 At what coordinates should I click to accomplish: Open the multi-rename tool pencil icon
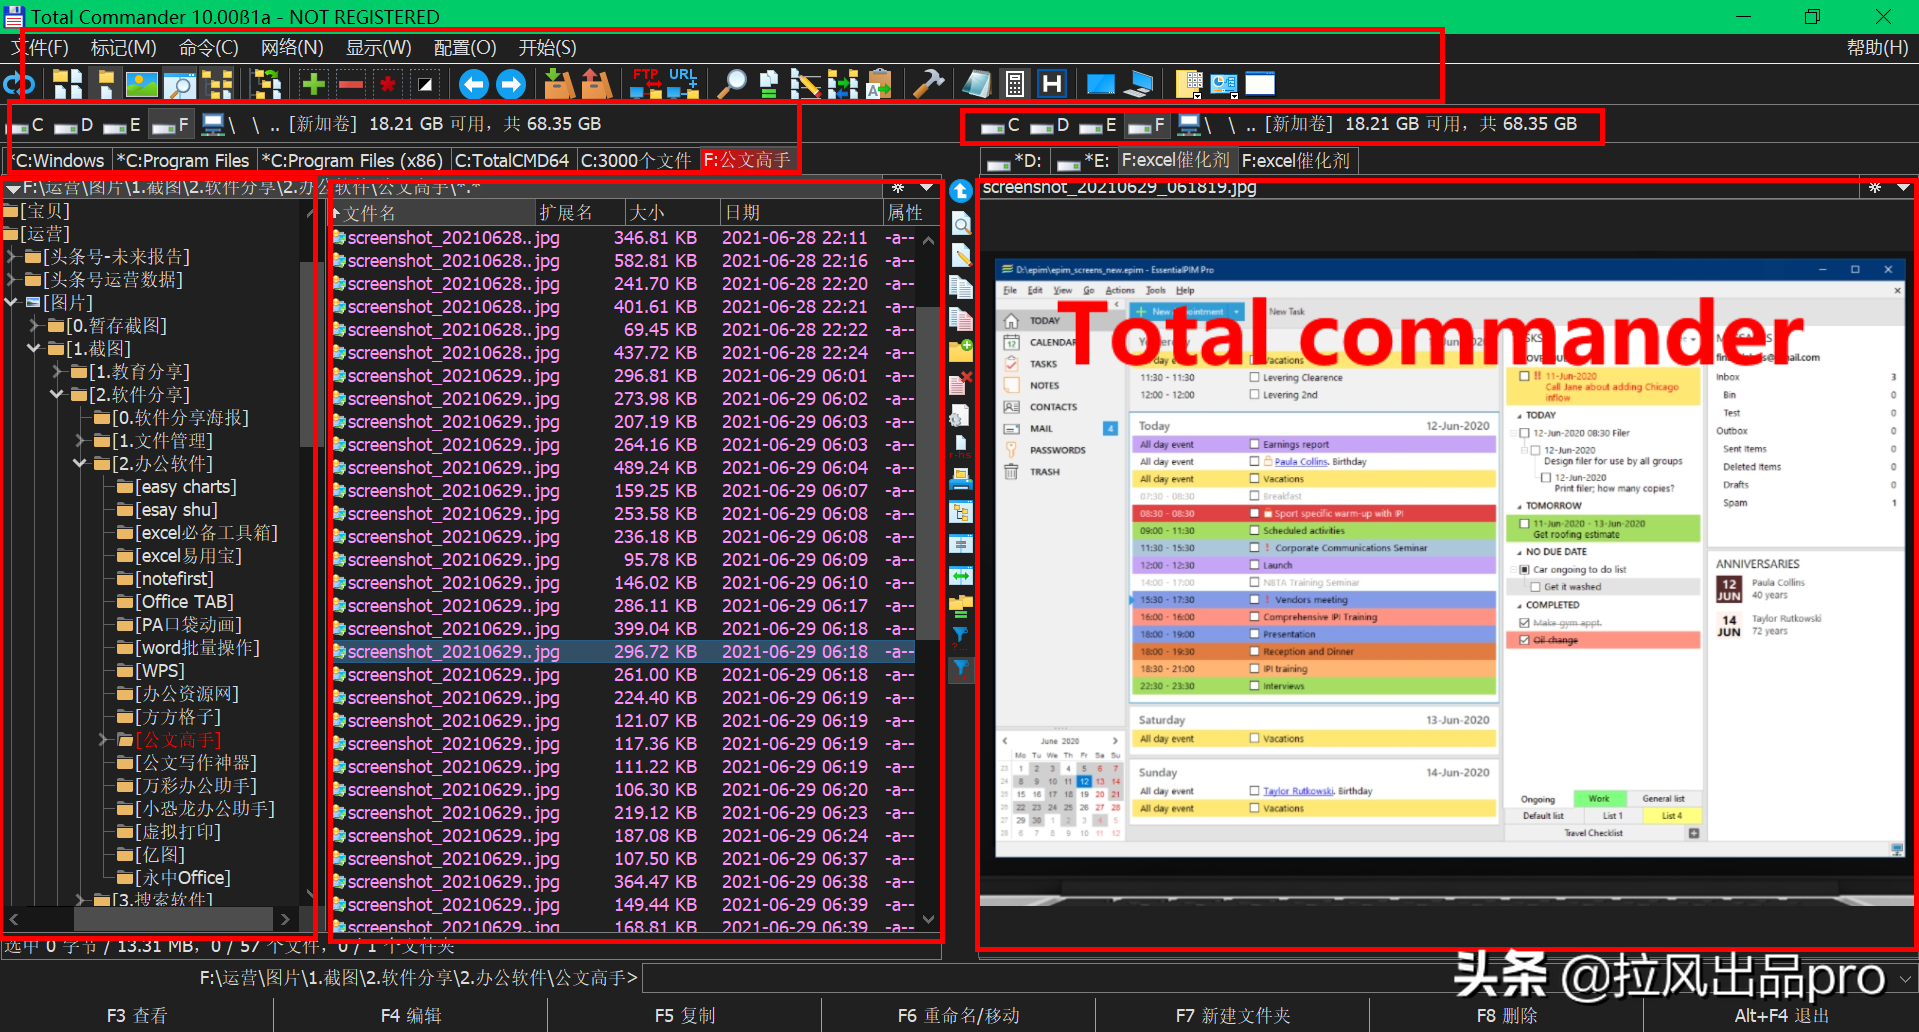point(805,84)
